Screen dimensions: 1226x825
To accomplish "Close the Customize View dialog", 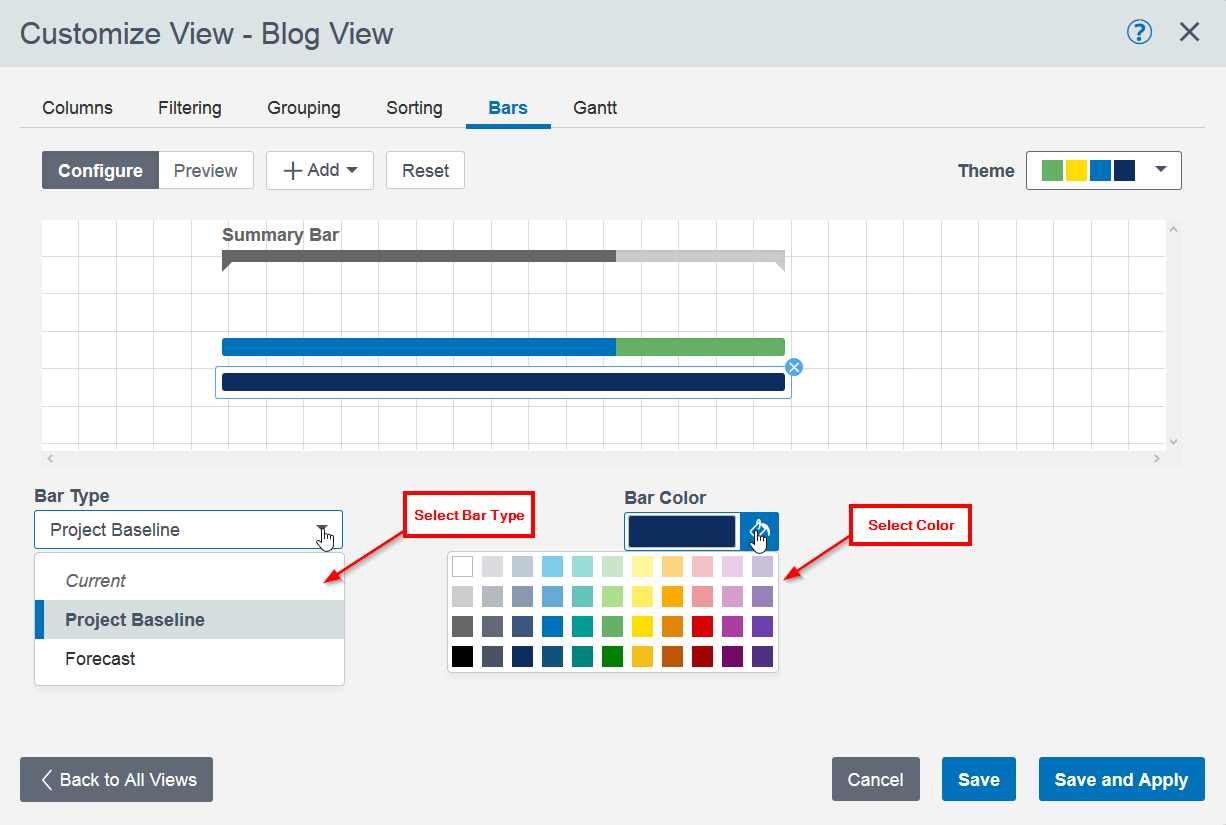I will coord(1189,32).
